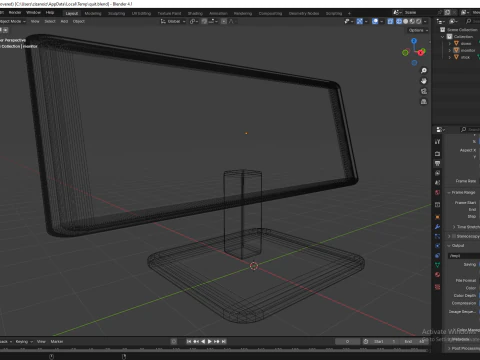
Task: Click the pan view hand gizmo
Action: click(424, 81)
